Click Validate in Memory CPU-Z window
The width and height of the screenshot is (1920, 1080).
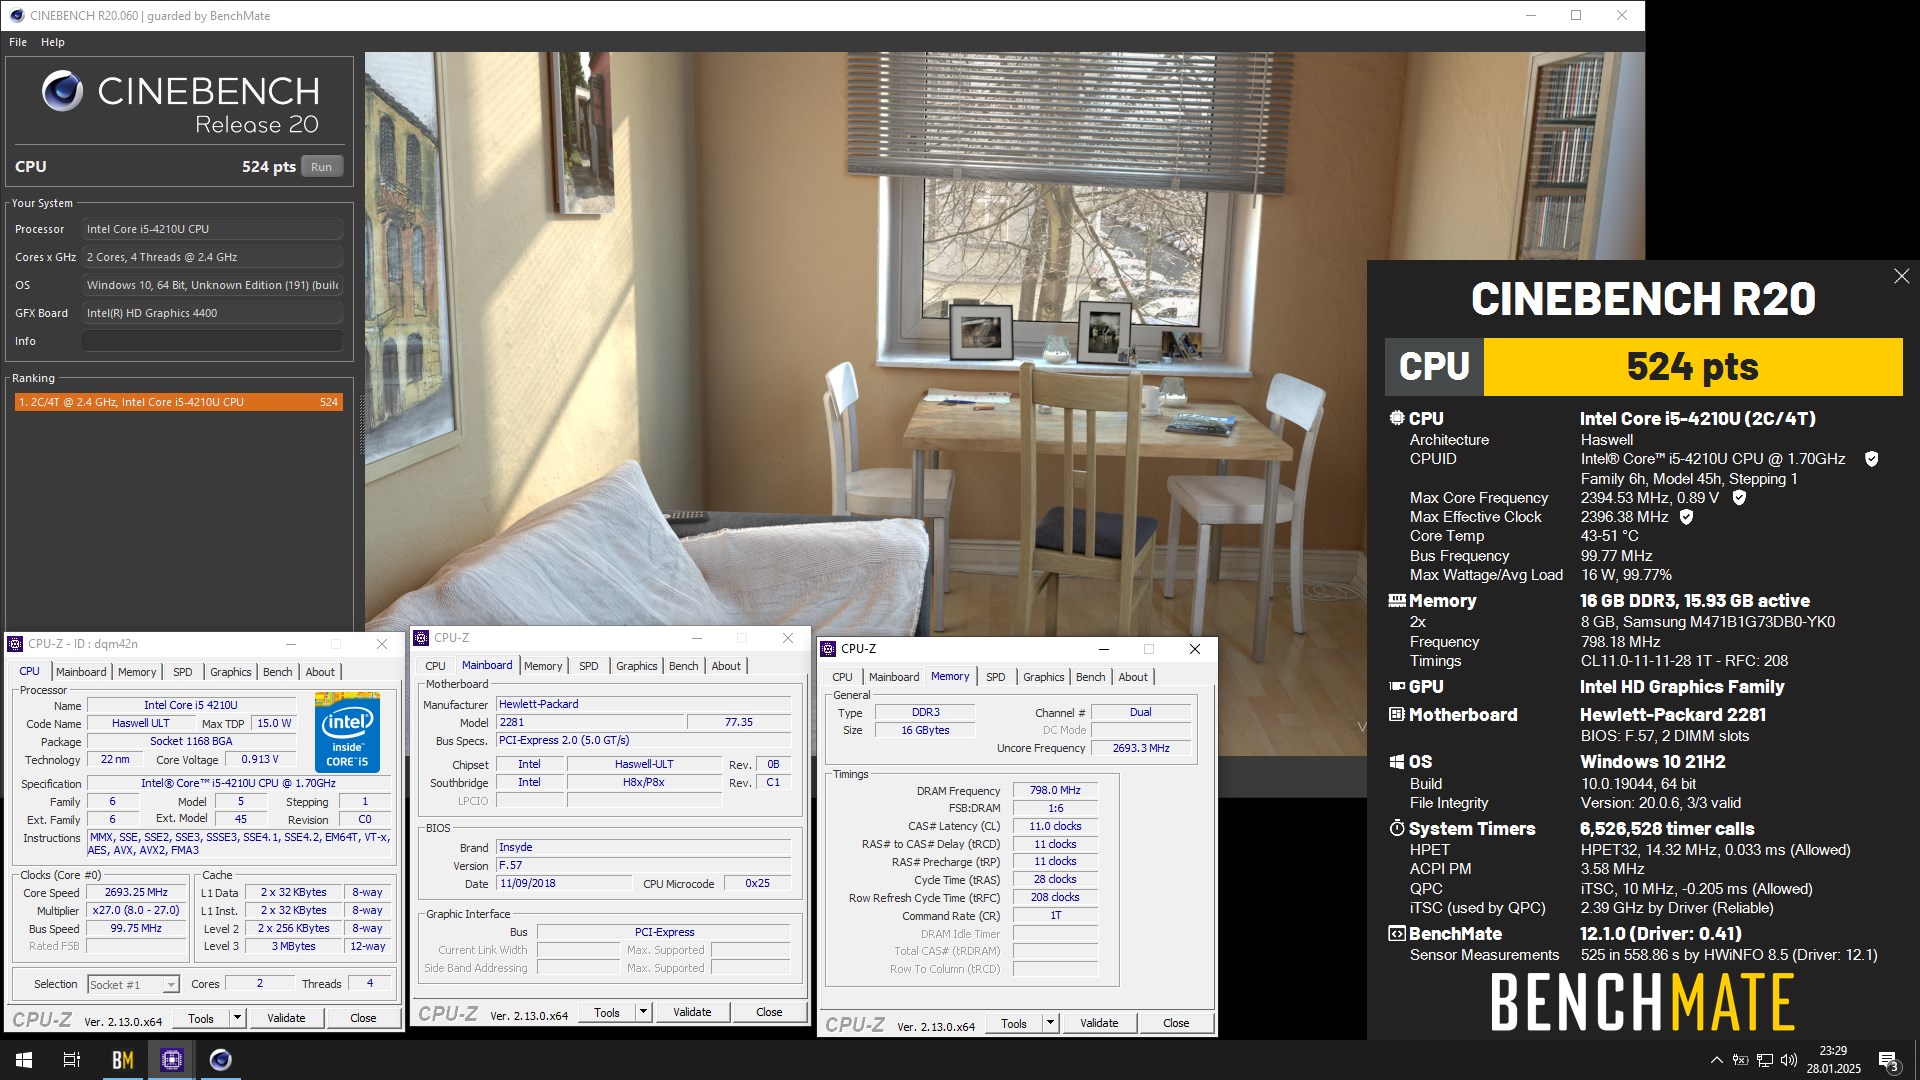click(1099, 1024)
